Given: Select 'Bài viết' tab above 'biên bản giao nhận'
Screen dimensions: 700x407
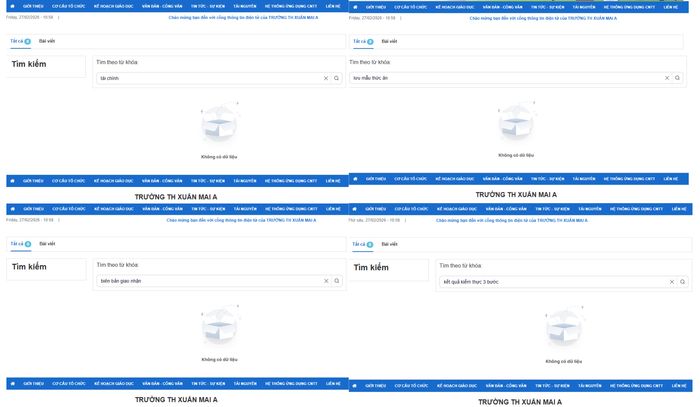Looking at the screenshot, I should click(47, 243).
